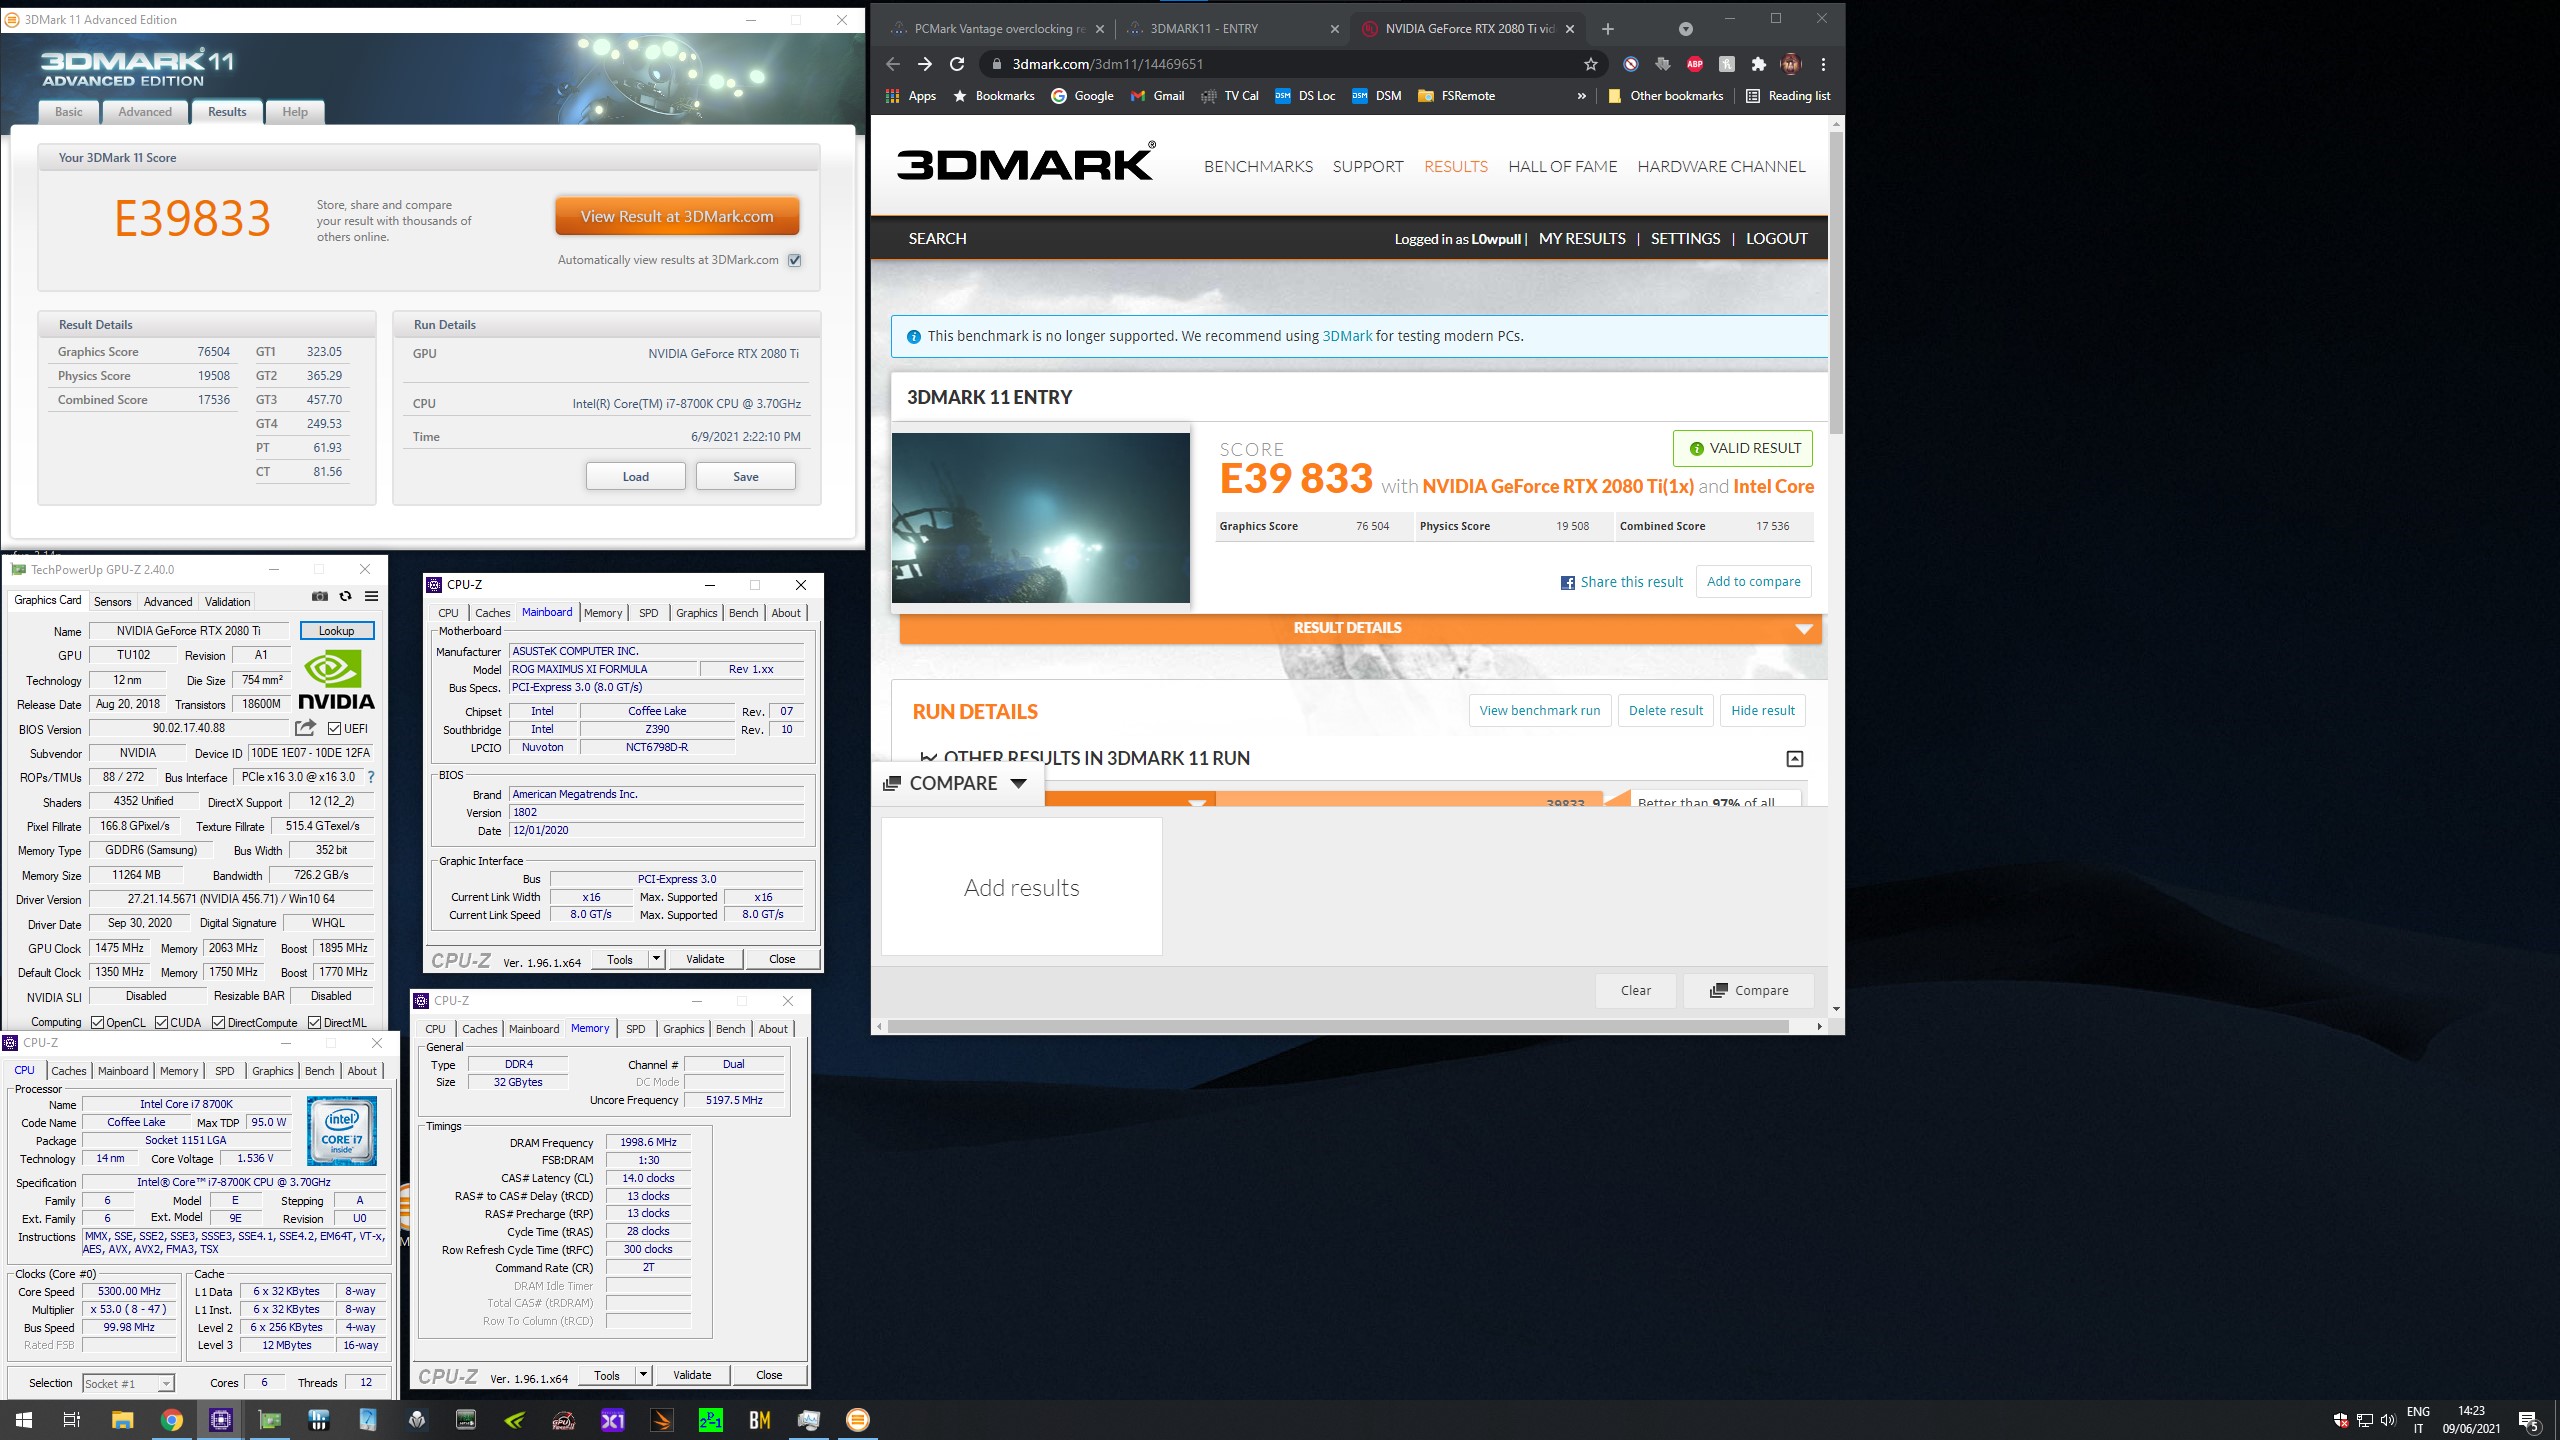This screenshot has width=2560, height=1440.
Task: Reload the 3dmark.com page
Action: click(957, 64)
